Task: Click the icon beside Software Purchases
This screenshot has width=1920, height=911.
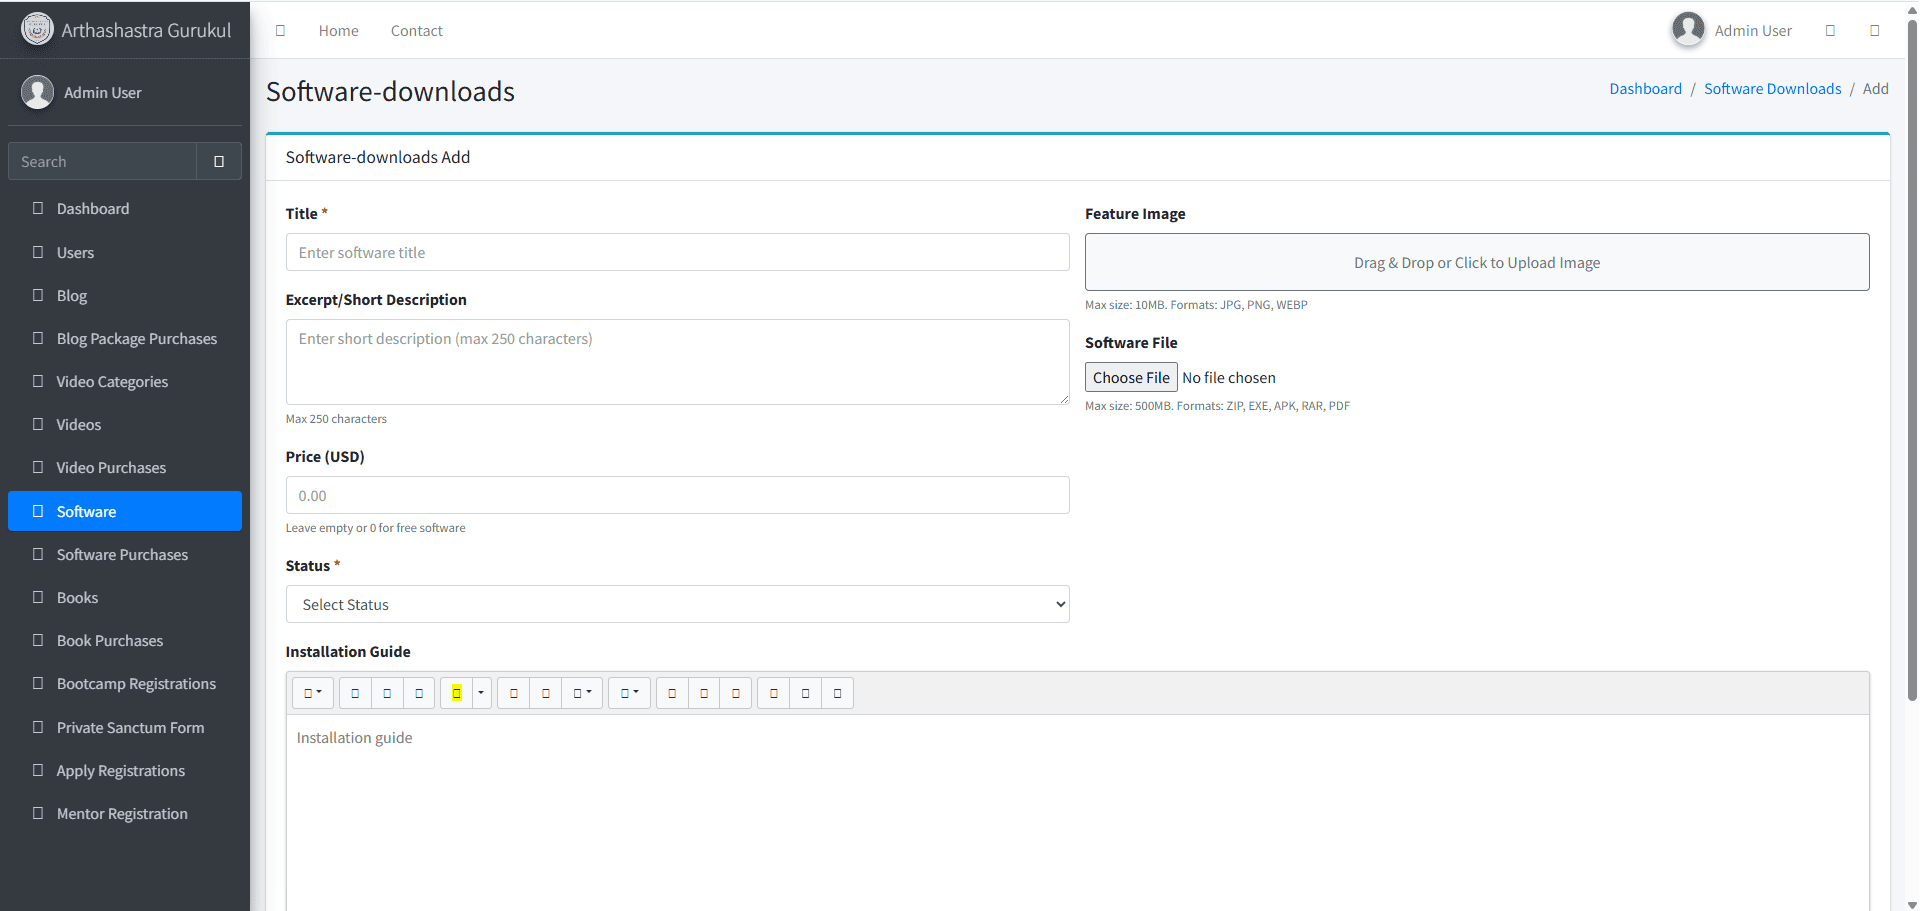Action: (38, 554)
